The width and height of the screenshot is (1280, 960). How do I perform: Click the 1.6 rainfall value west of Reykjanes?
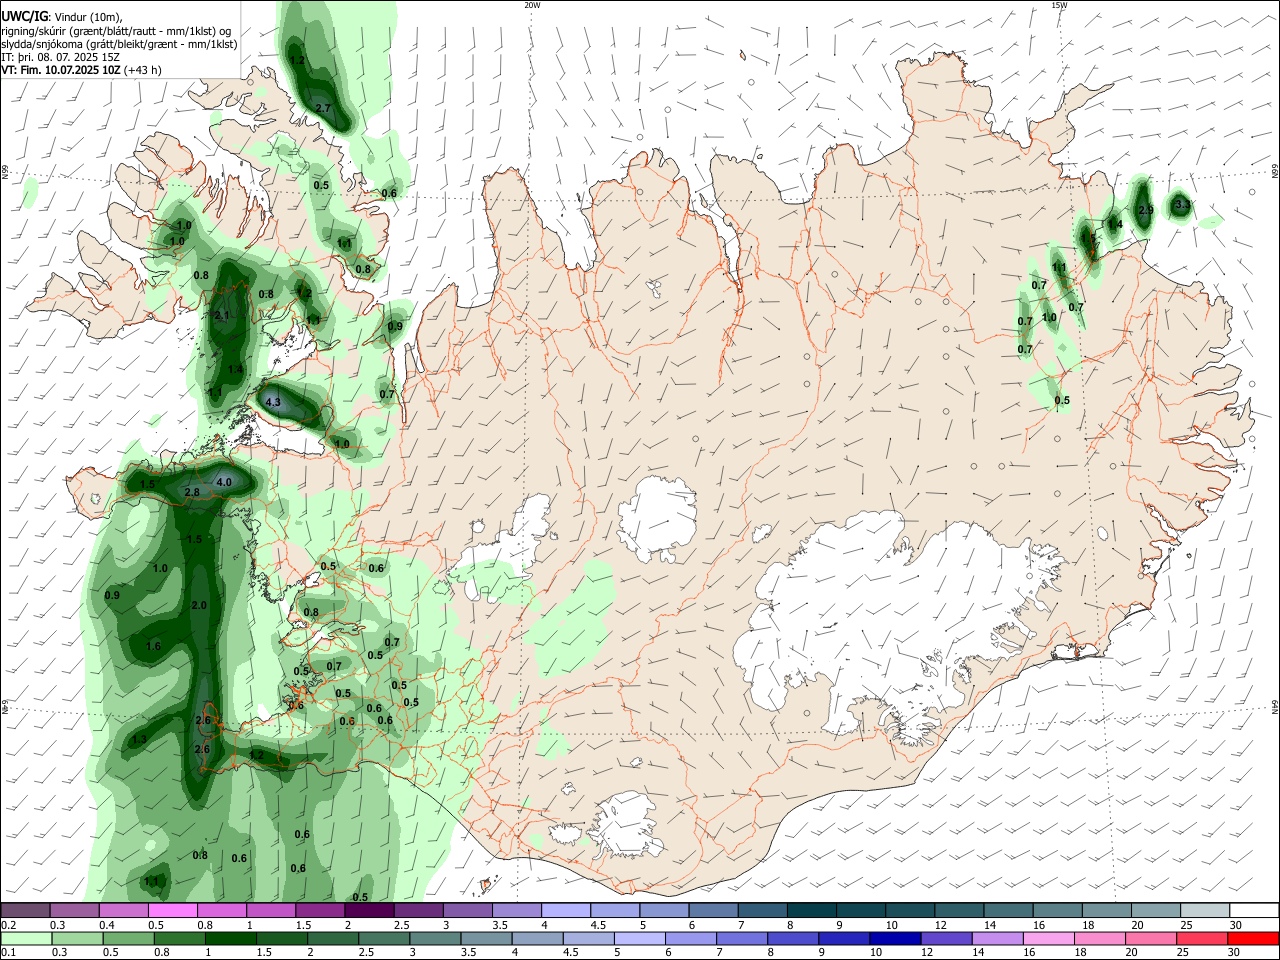tap(153, 646)
